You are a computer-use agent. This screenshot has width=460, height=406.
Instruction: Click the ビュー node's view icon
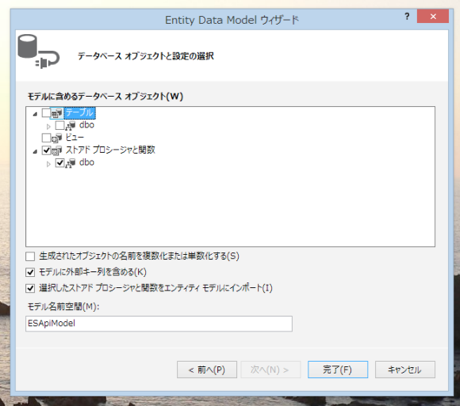[57, 138]
